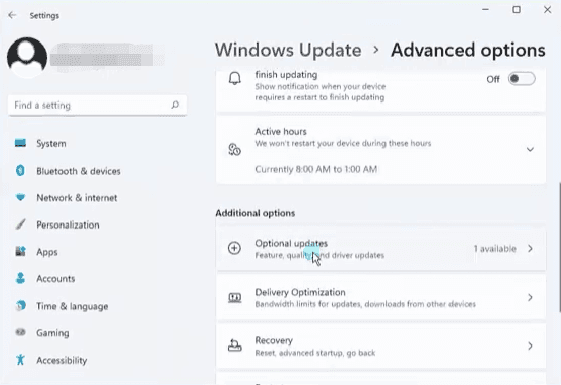561x385 pixels.
Task: Toggle the finish updating notification switch
Action: 522,79
